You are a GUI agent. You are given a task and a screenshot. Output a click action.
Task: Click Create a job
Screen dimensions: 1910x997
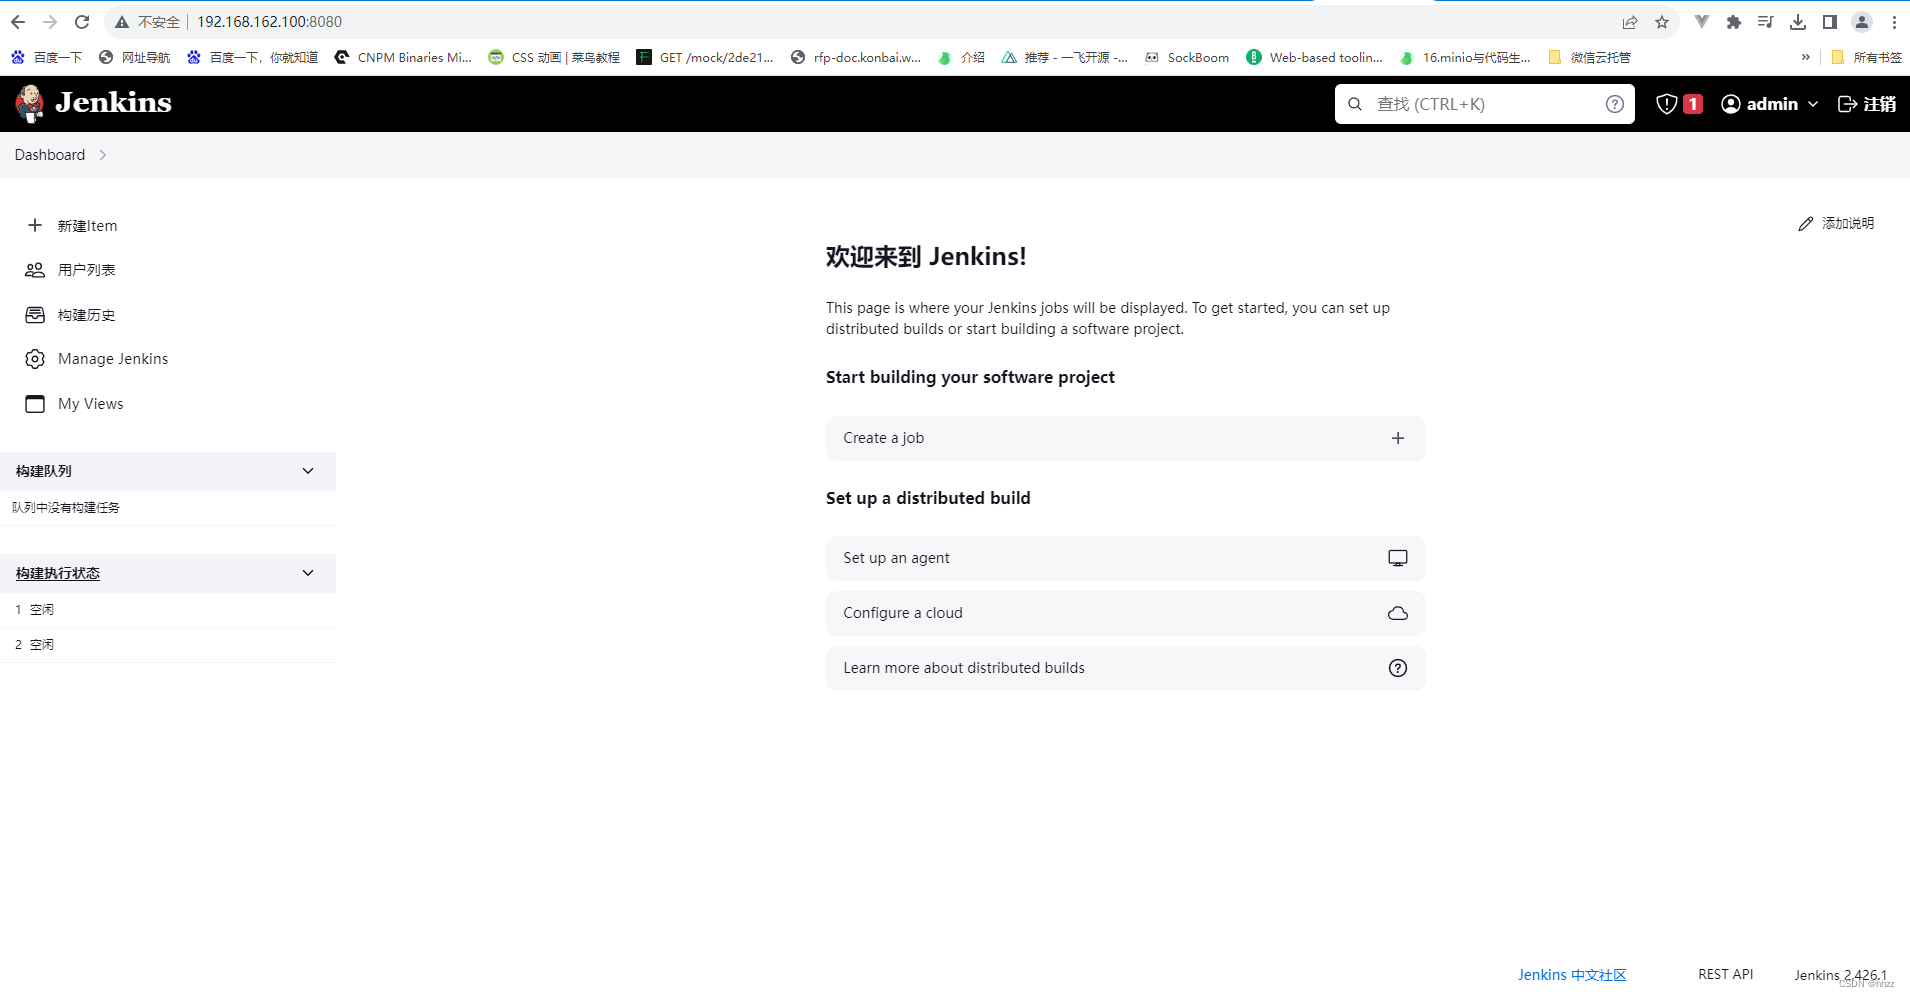tap(1125, 438)
